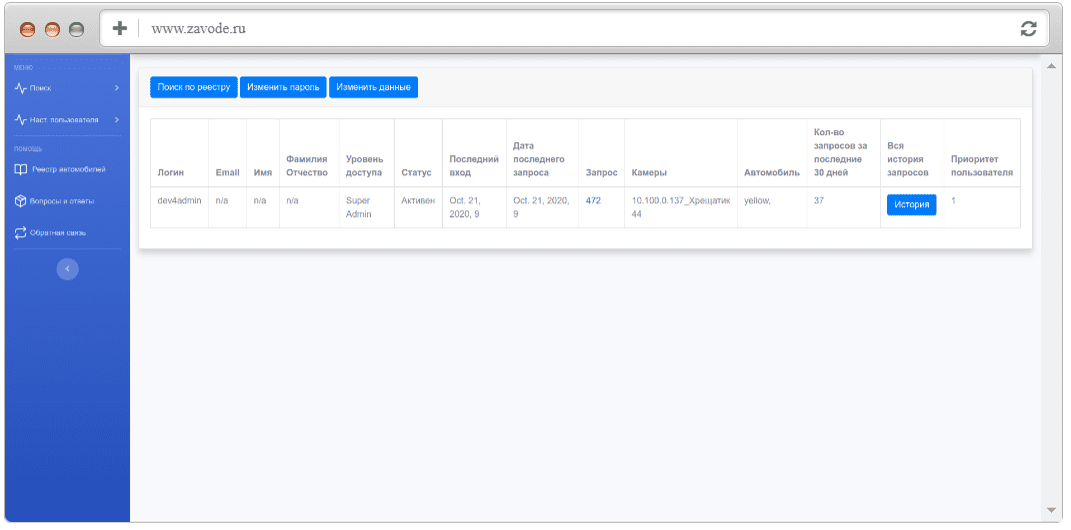Click the Поиск по реестру button

pyautogui.click(x=194, y=87)
